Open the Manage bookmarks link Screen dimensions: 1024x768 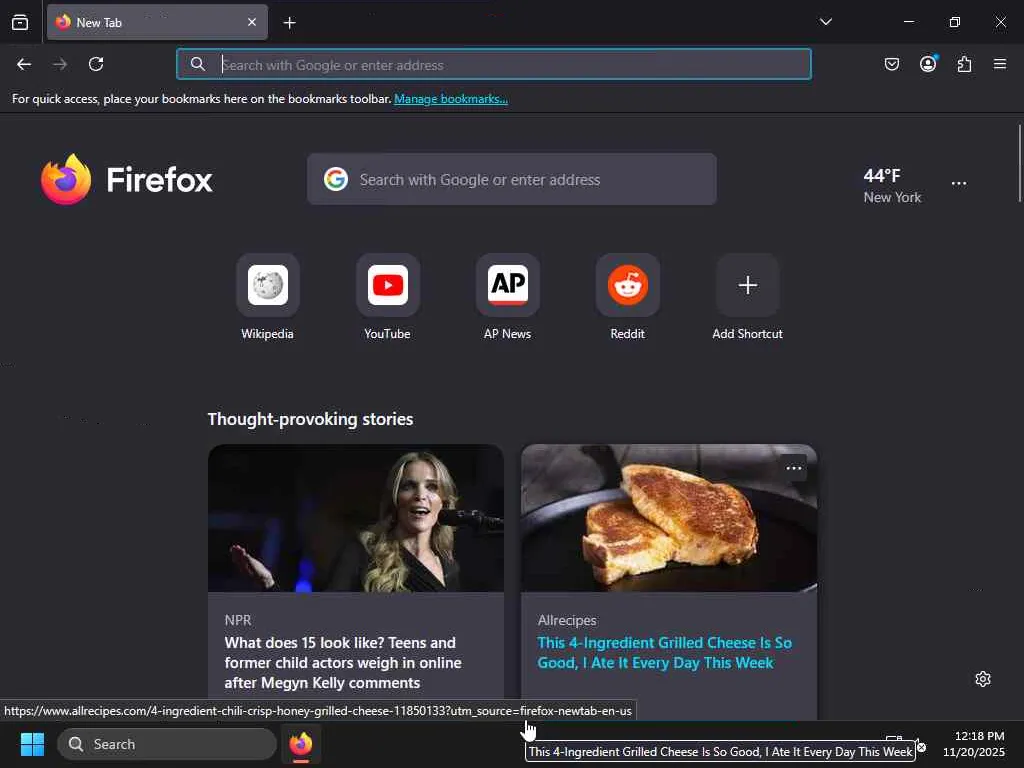[451, 99]
